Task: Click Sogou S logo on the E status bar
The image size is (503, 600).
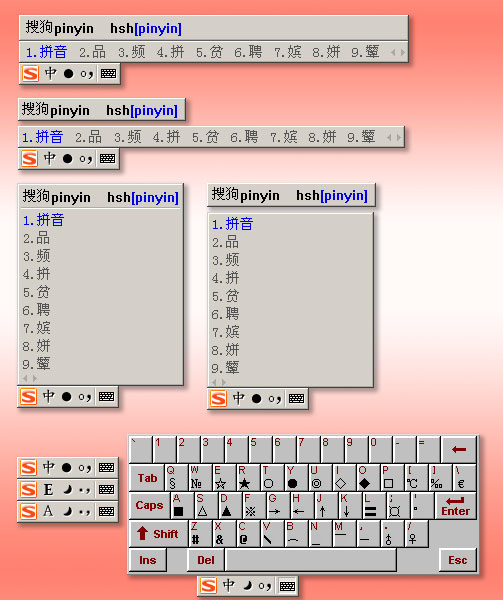Action: 29,489
